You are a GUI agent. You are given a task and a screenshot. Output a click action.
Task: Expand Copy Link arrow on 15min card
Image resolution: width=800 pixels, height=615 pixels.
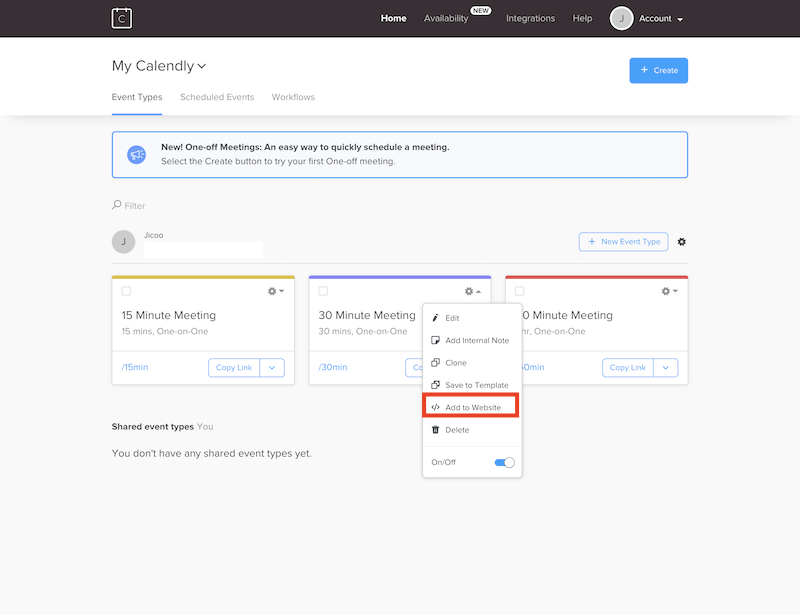coord(272,367)
